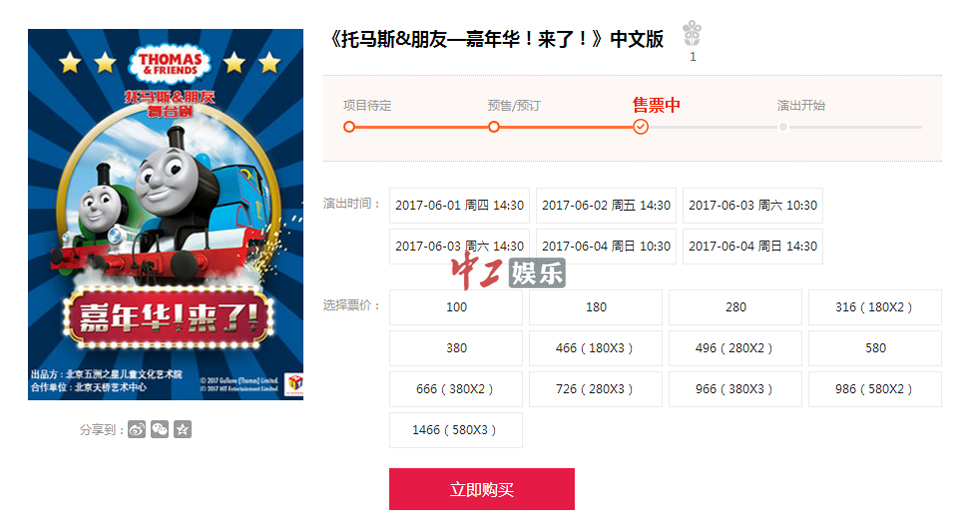This screenshot has width=960, height=531.
Task: Select the 280 ticket price
Action: tap(735, 307)
